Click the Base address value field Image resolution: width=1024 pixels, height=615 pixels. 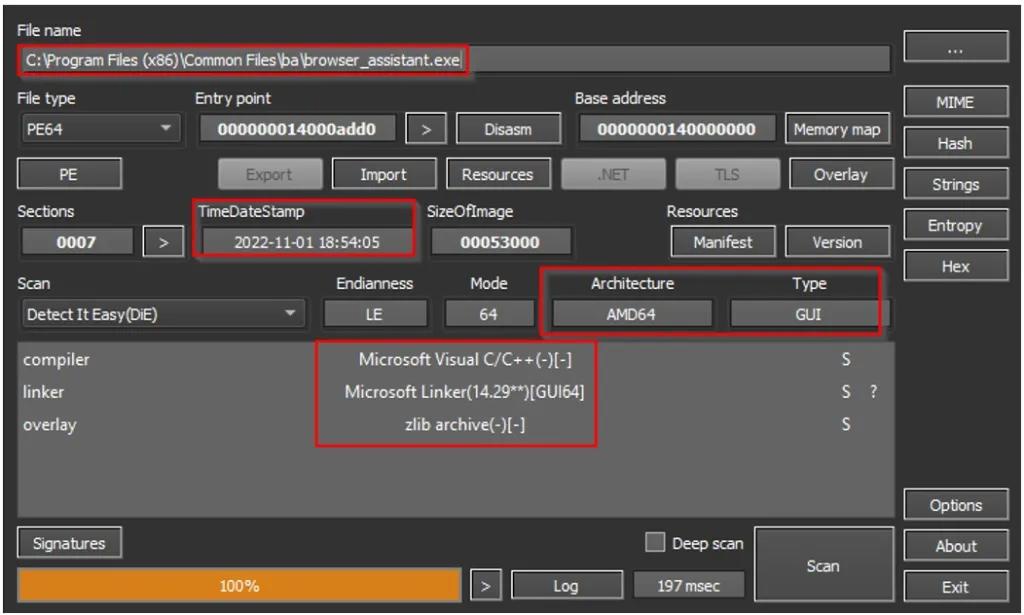point(677,129)
